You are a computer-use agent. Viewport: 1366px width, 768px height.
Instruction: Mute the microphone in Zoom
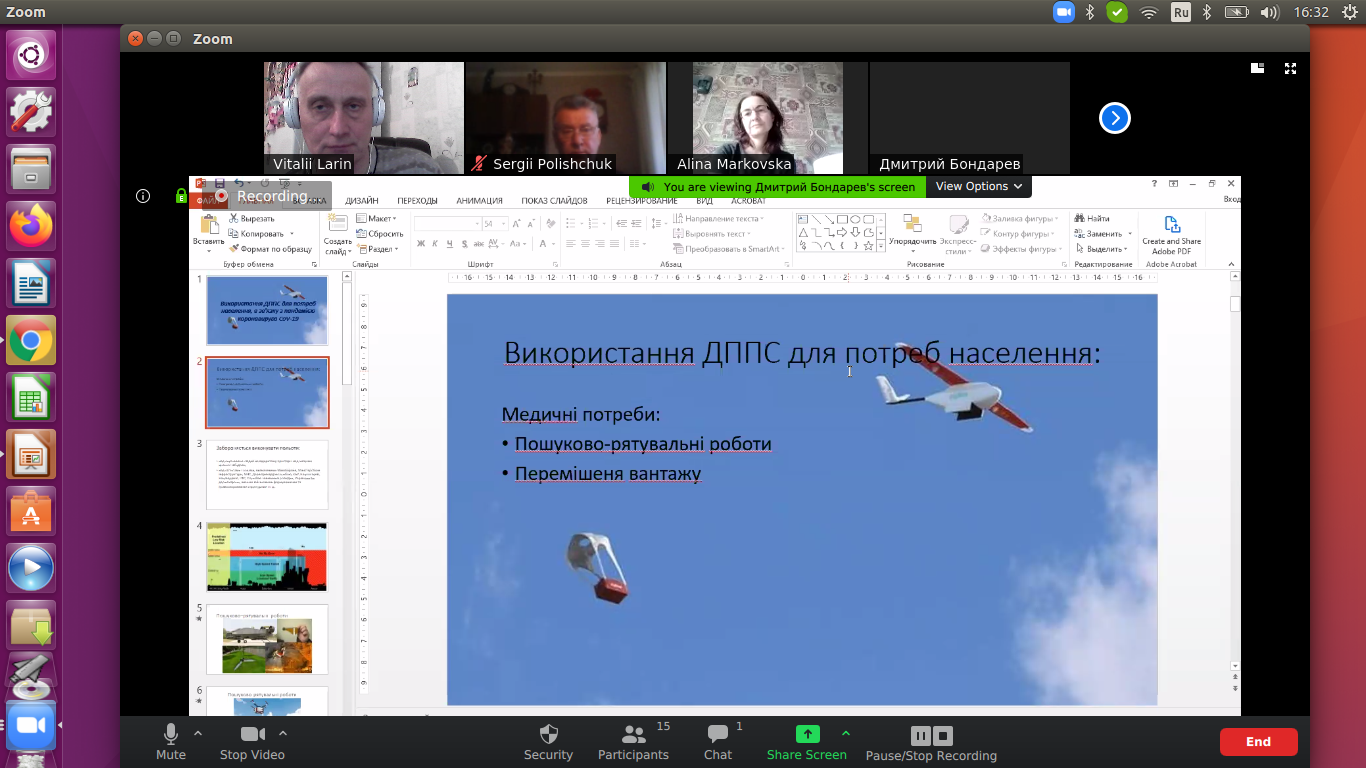171,742
